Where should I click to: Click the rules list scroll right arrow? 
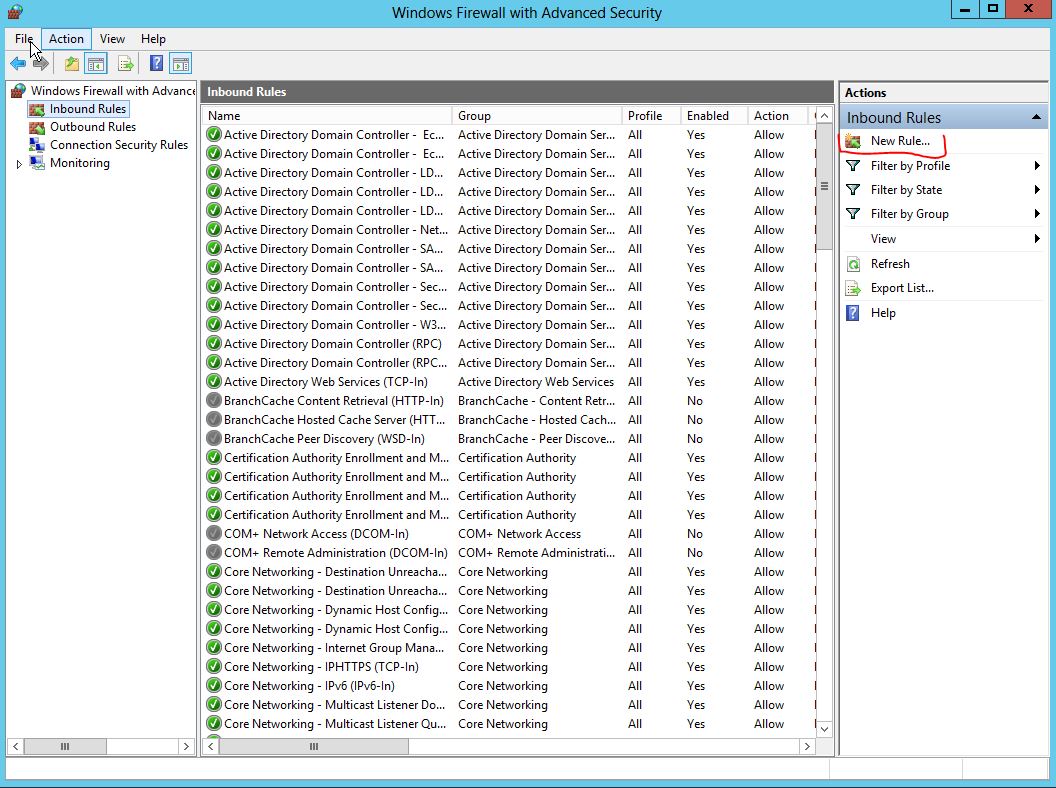(807, 746)
